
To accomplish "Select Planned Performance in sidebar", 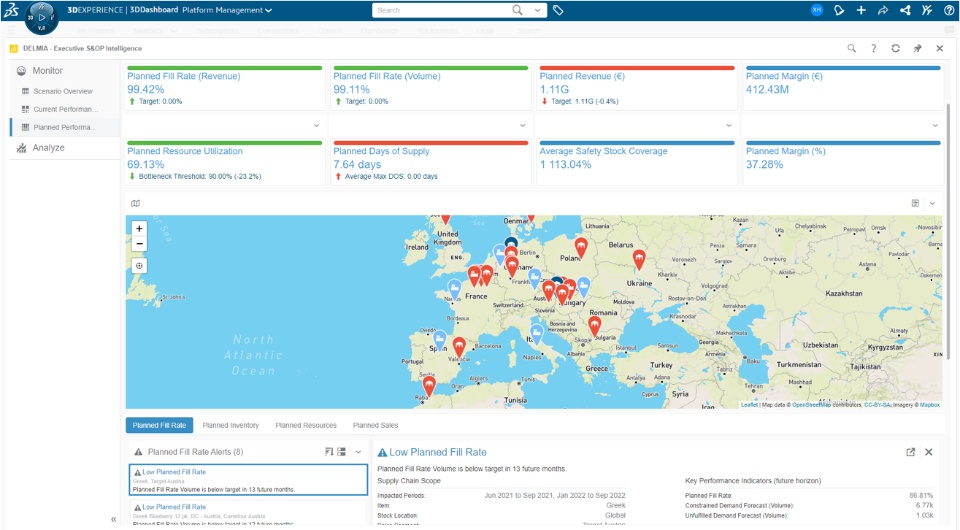I will coord(64,127).
